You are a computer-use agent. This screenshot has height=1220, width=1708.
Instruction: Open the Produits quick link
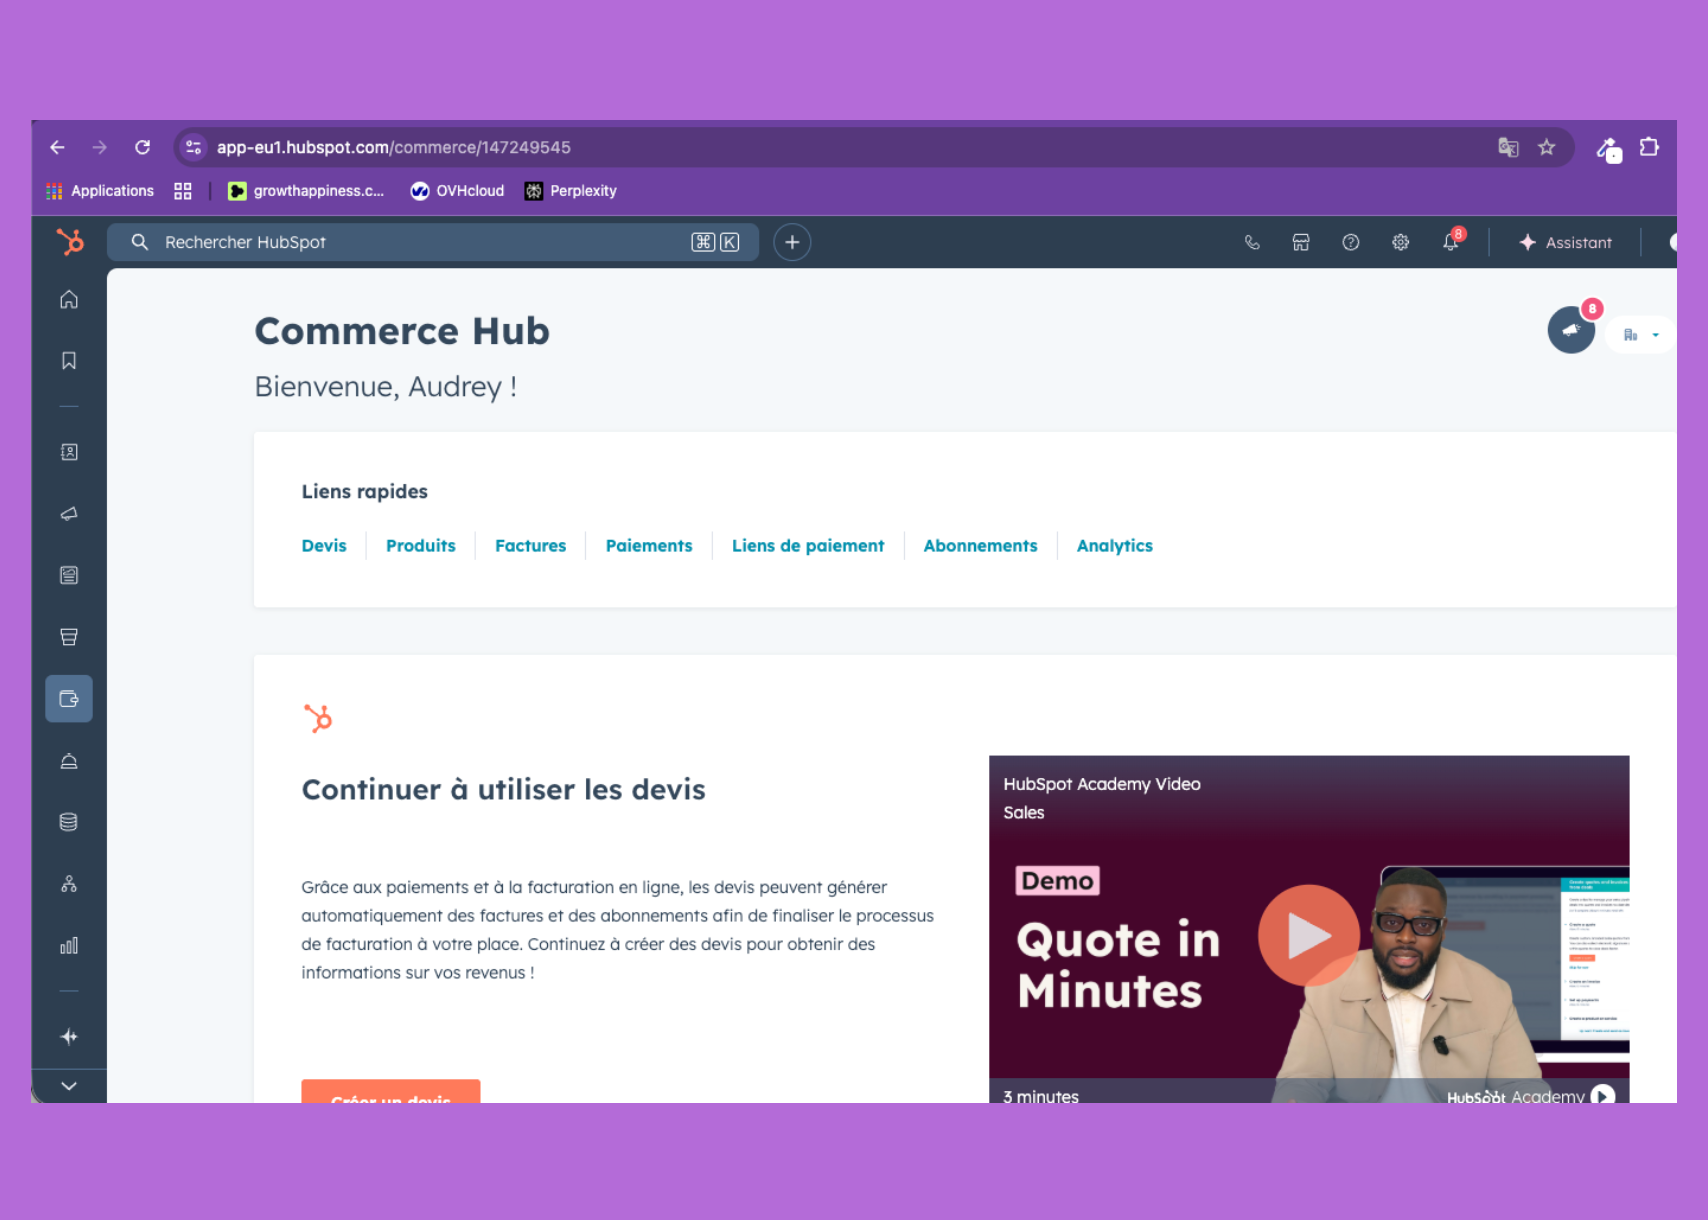[421, 545]
